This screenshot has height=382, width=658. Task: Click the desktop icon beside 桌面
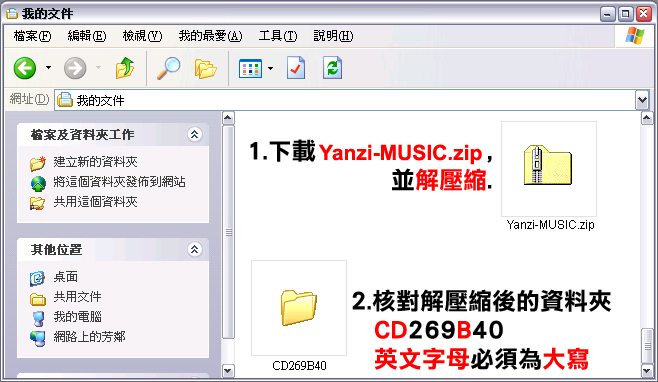[x=37, y=278]
